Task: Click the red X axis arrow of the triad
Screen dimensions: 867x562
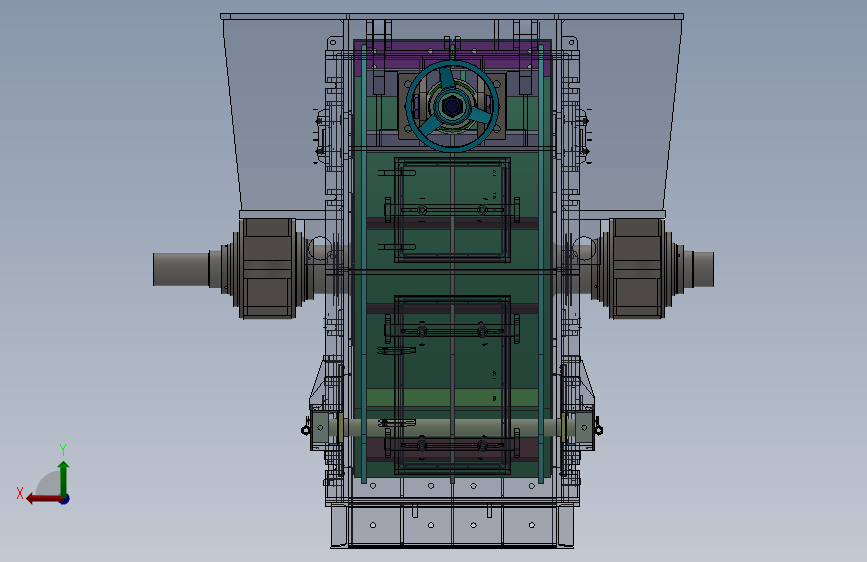Action: tap(43, 499)
